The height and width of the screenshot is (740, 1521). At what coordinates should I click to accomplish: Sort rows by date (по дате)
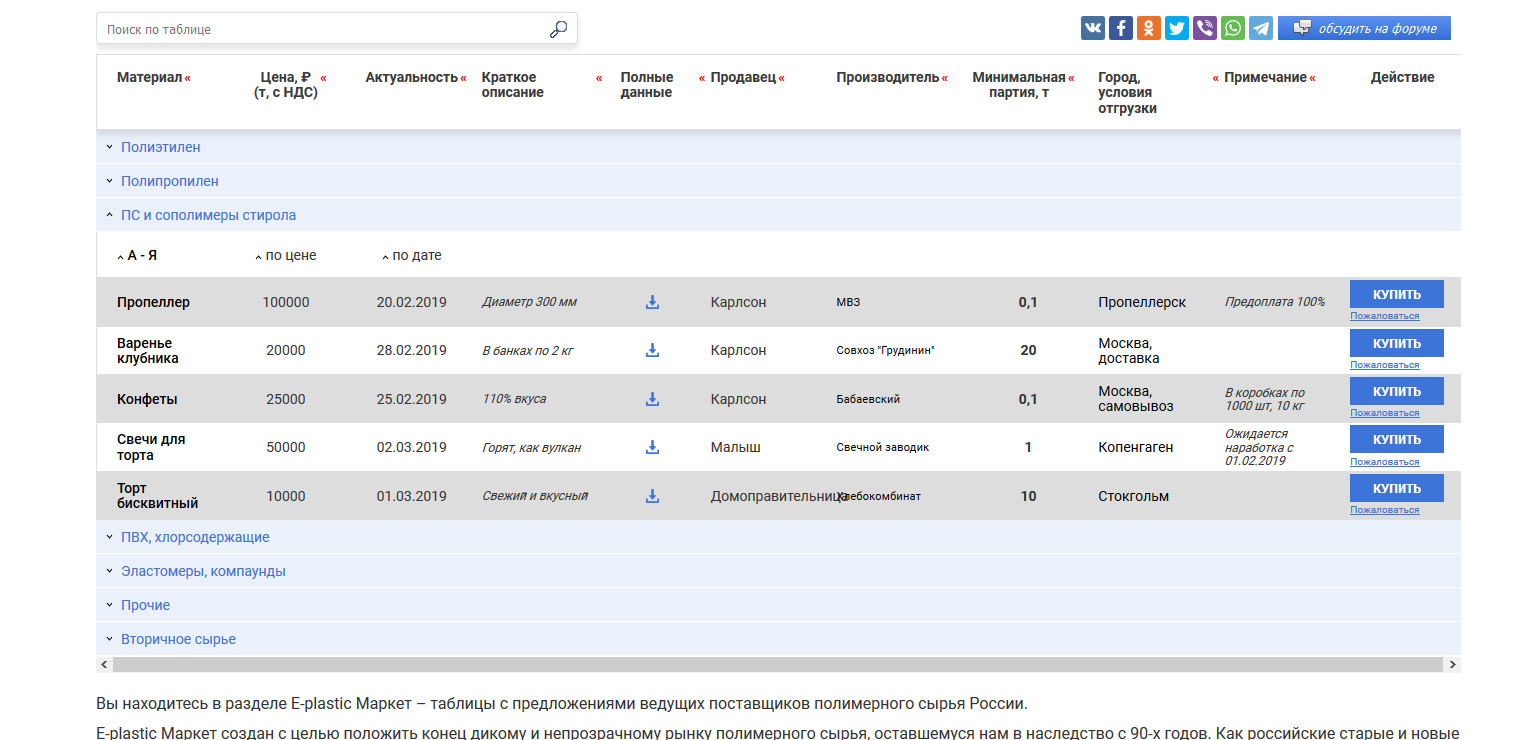(x=415, y=256)
